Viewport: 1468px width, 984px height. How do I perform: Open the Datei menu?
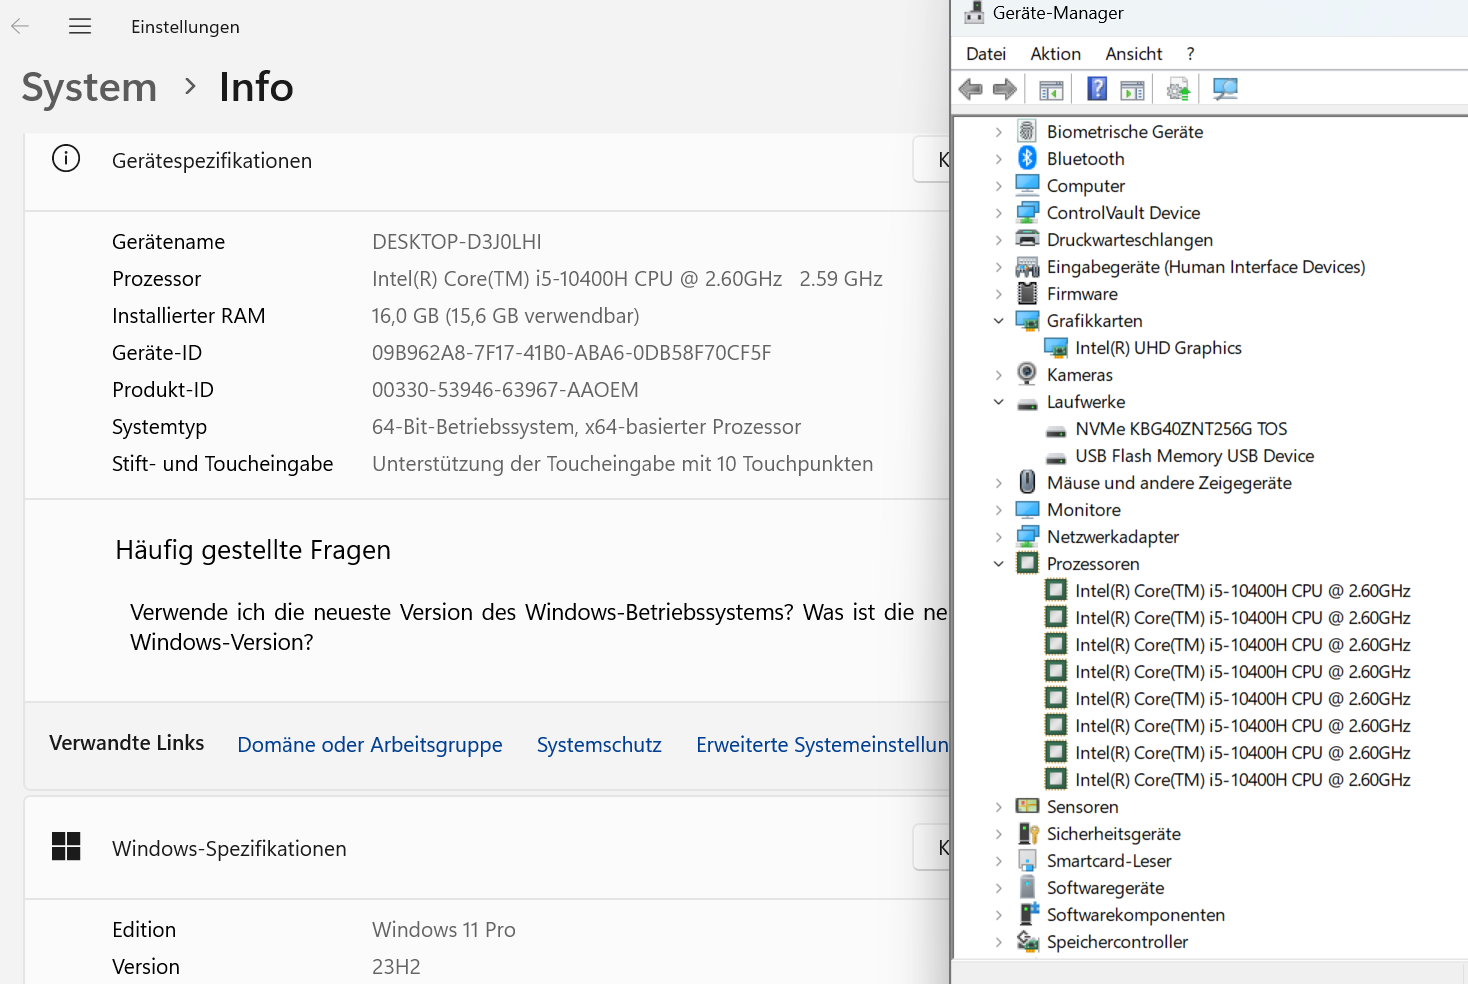[x=986, y=54]
